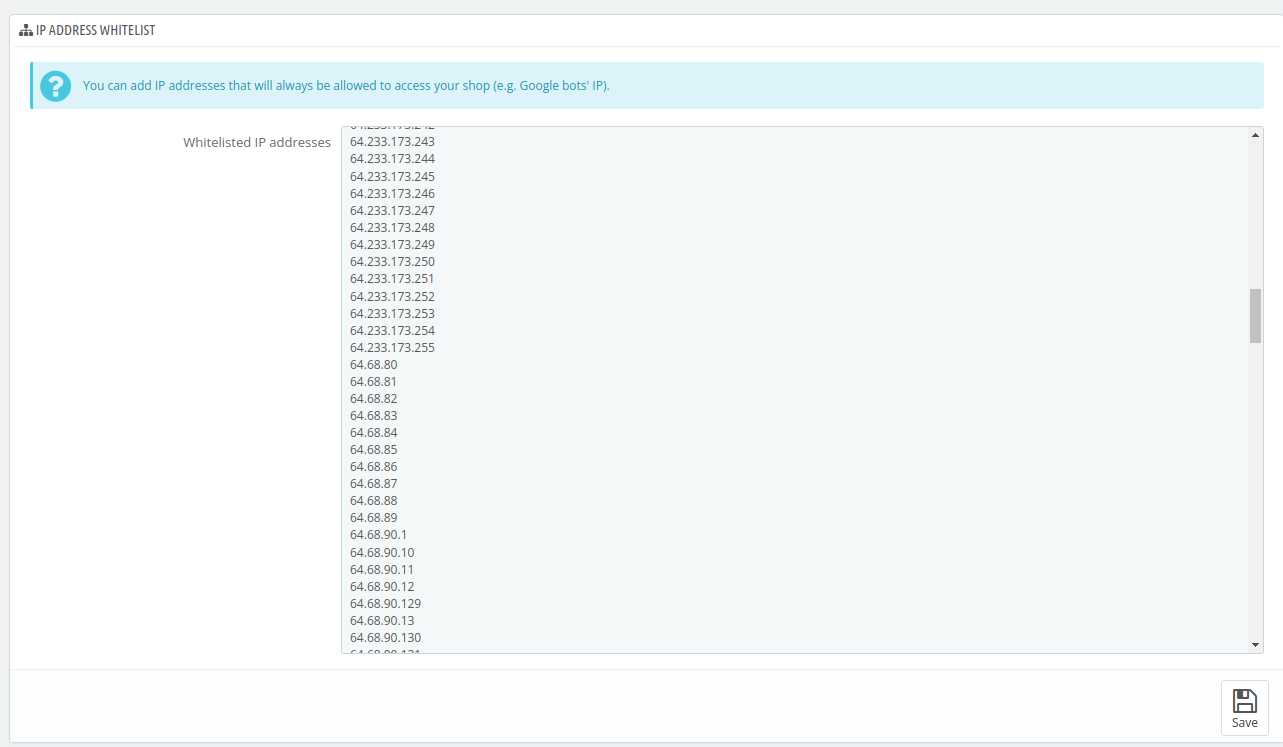
Task: Place the cursor on line 64.233.173.254
Action: [x=392, y=330]
